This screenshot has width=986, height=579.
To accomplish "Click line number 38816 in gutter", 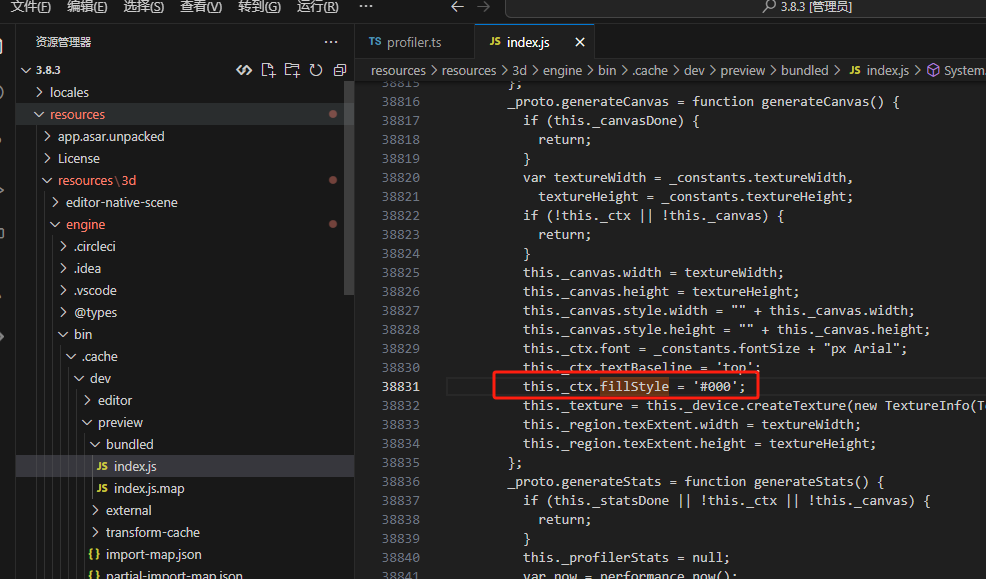I will (401, 102).
